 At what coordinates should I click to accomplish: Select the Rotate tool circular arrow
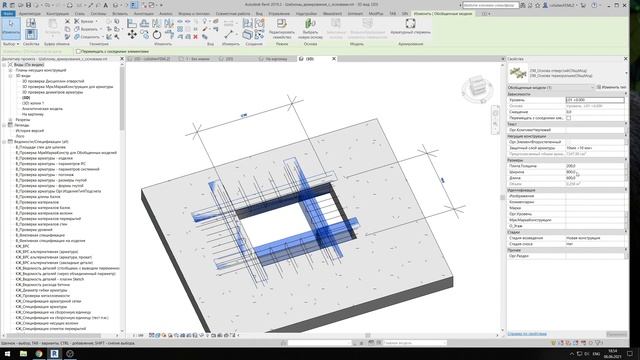coord(157,35)
